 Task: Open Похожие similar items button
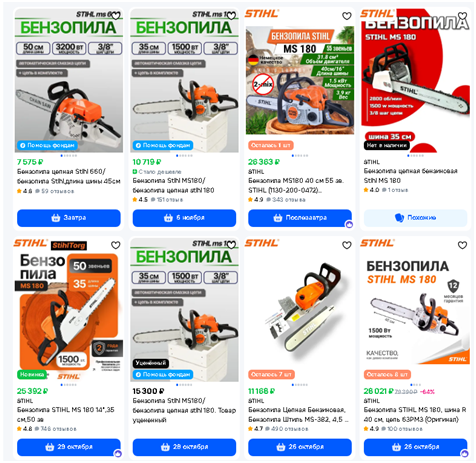[x=415, y=218]
